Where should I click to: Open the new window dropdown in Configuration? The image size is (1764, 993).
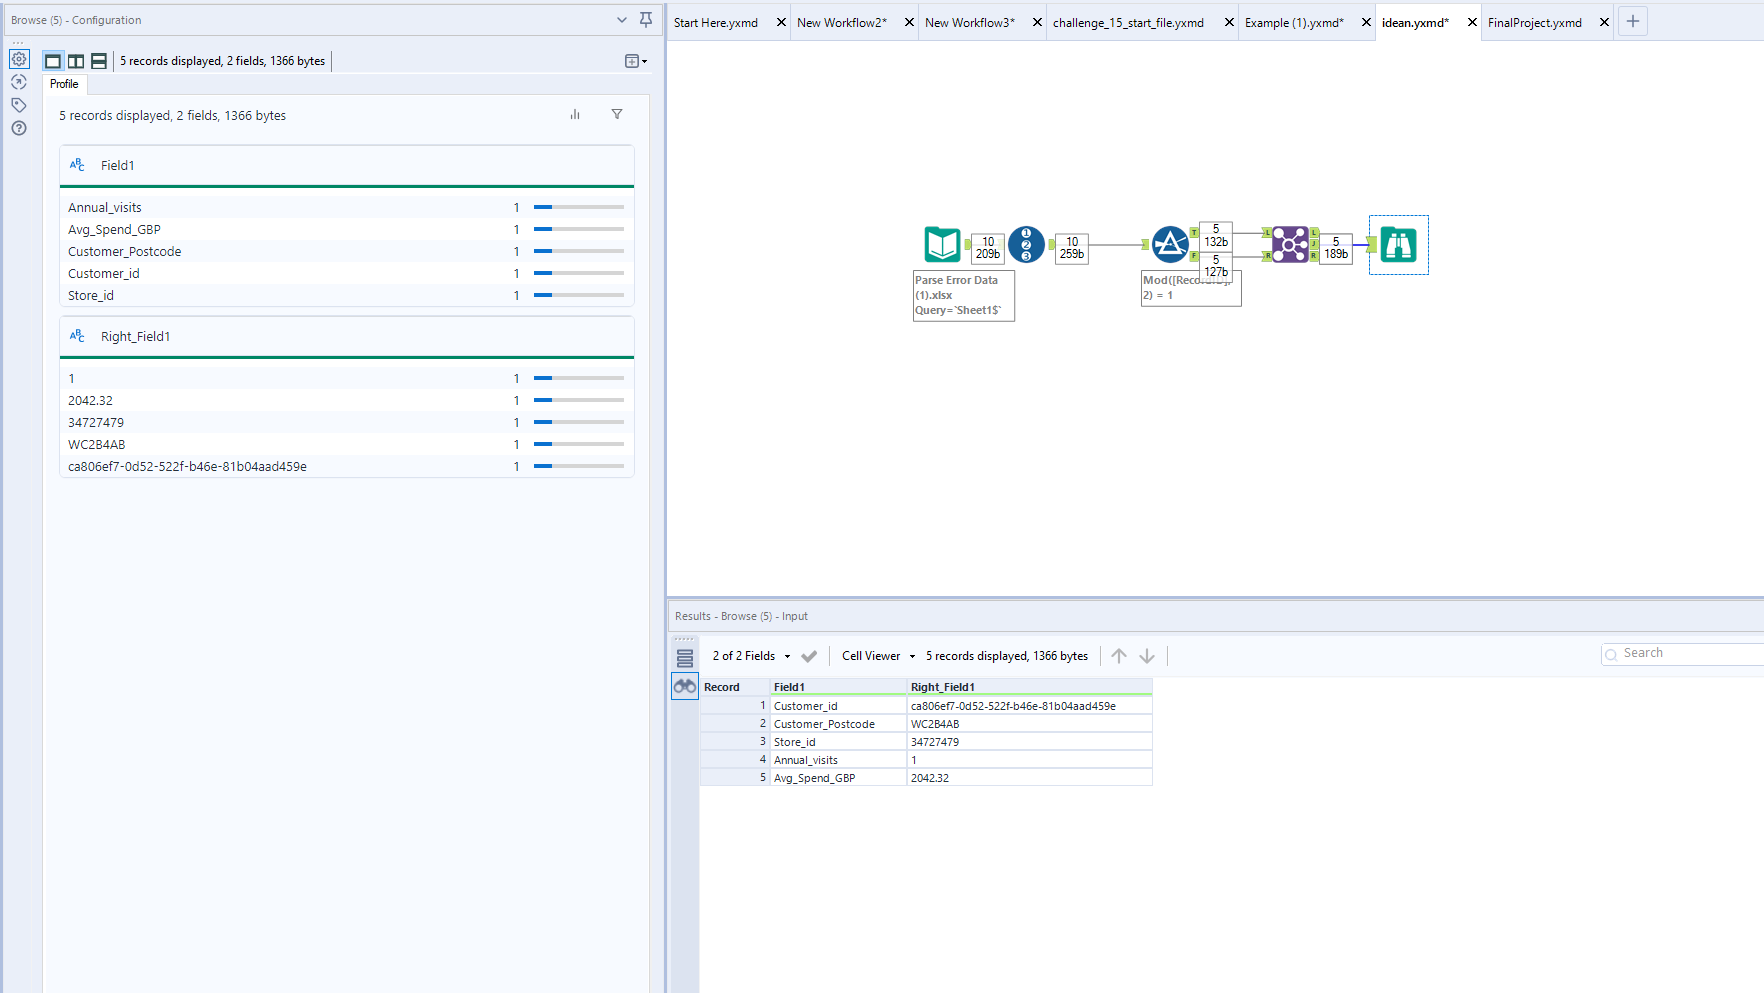tap(635, 61)
